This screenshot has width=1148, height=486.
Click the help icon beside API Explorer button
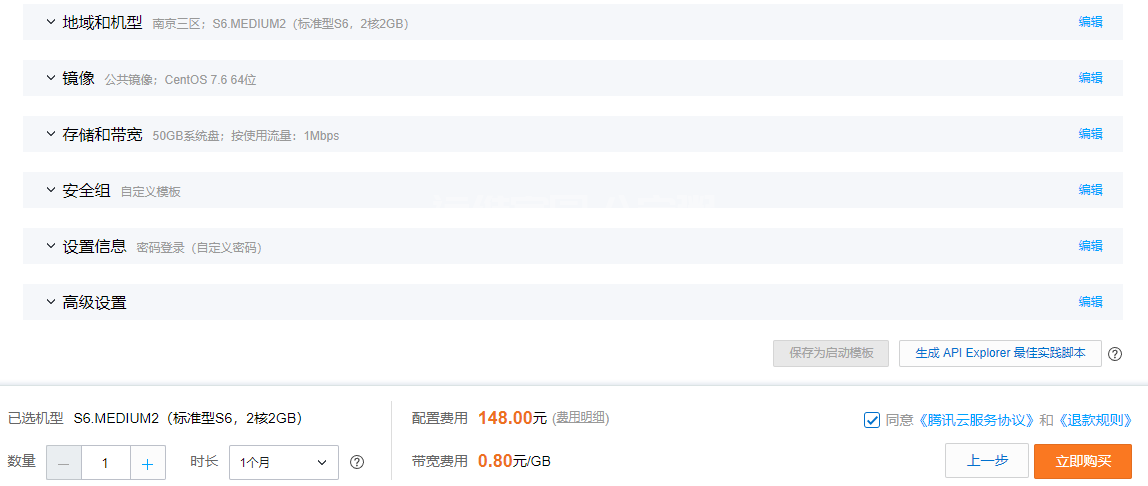(x=1114, y=354)
